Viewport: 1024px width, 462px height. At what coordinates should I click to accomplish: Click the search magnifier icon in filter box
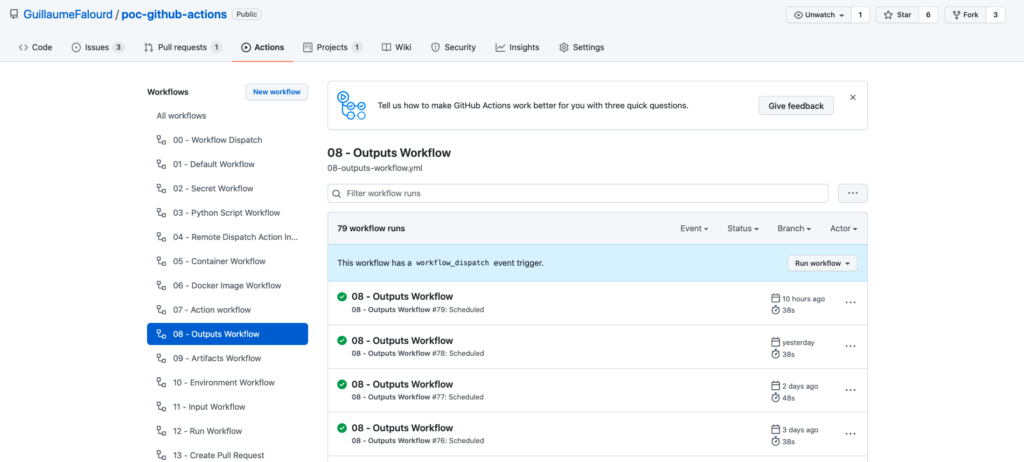337,193
